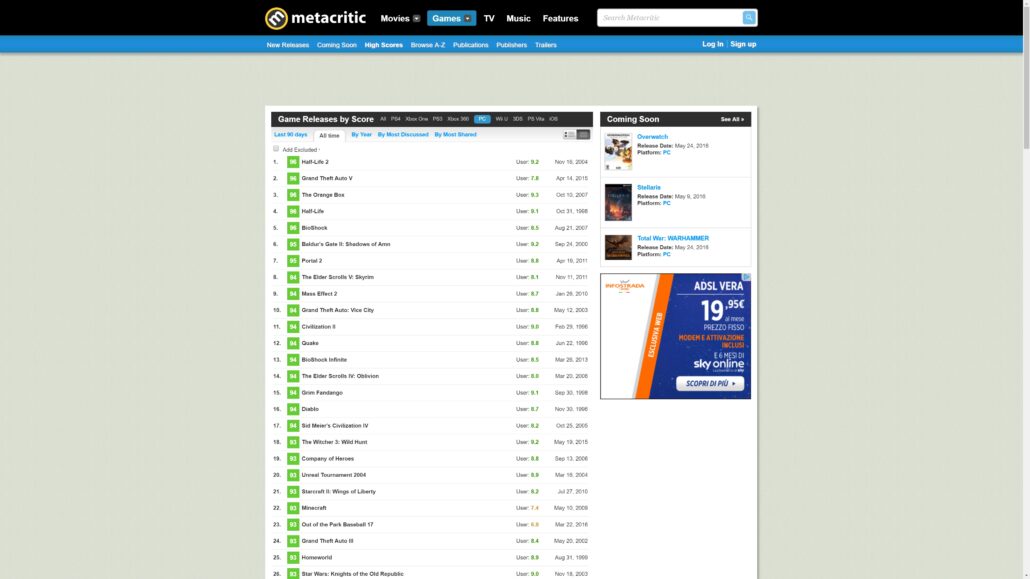Click the Metacritic logo icon
The width and height of the screenshot is (1030, 579).
277,18
